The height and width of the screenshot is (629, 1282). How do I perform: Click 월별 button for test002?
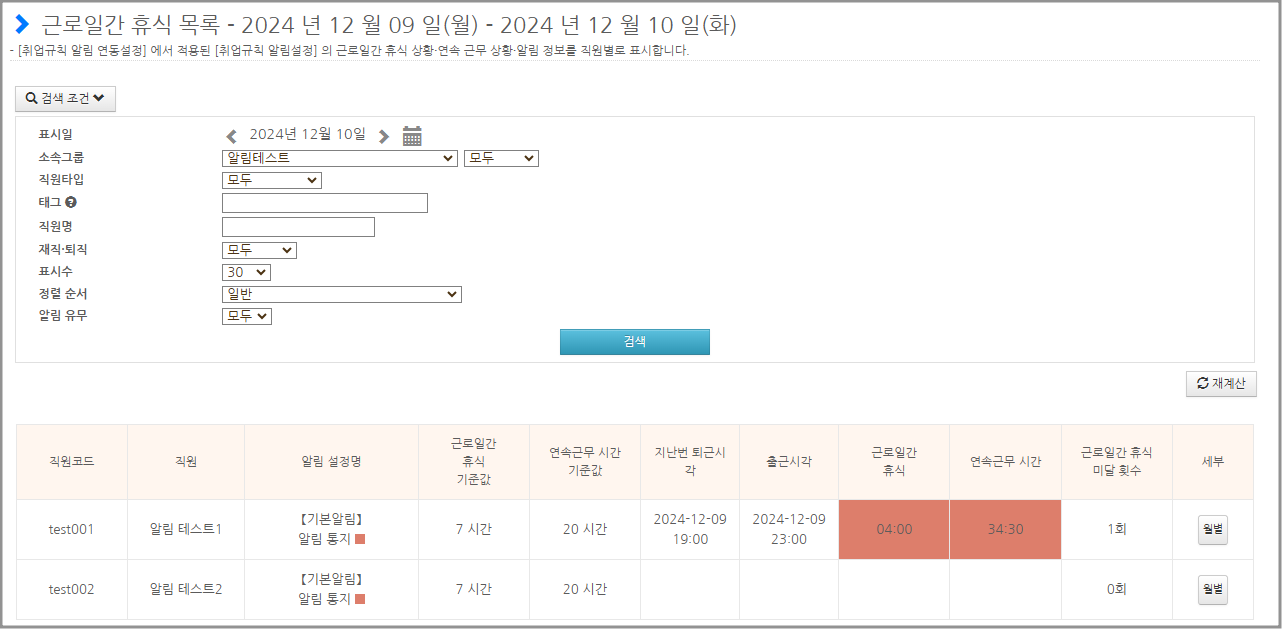pyautogui.click(x=1212, y=590)
